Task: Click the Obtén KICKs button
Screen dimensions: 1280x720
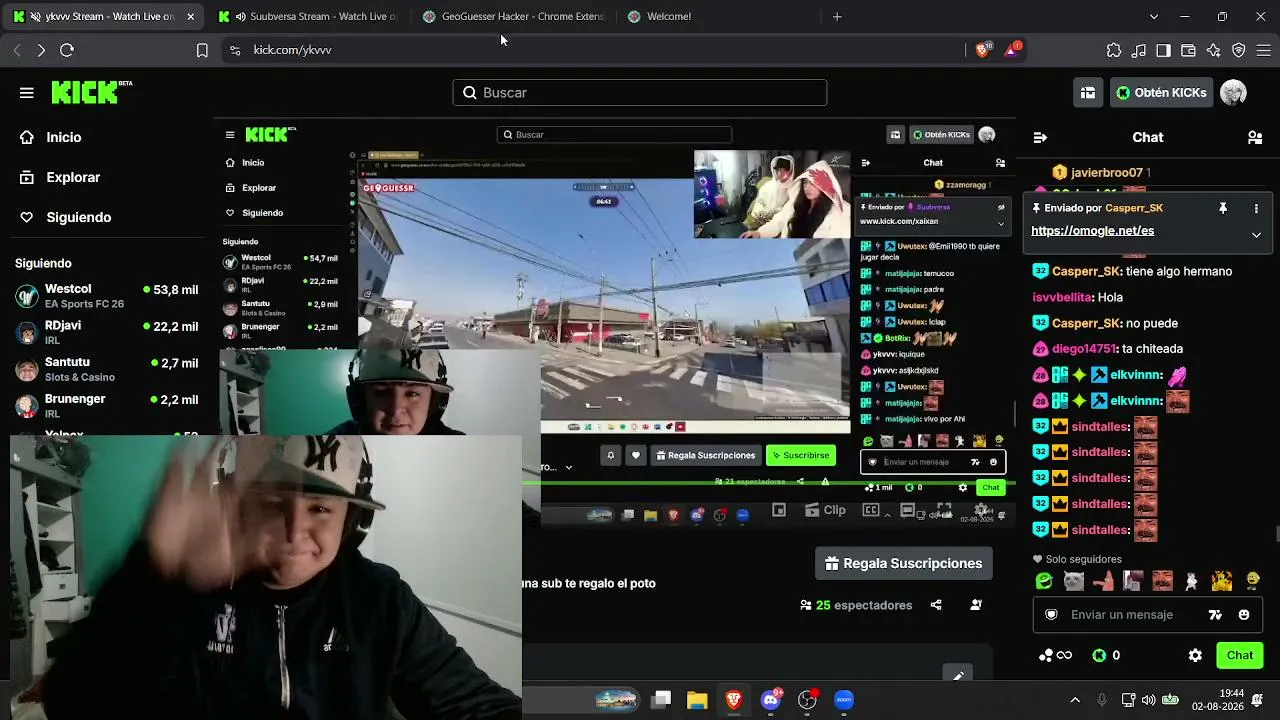Action: tap(1161, 93)
